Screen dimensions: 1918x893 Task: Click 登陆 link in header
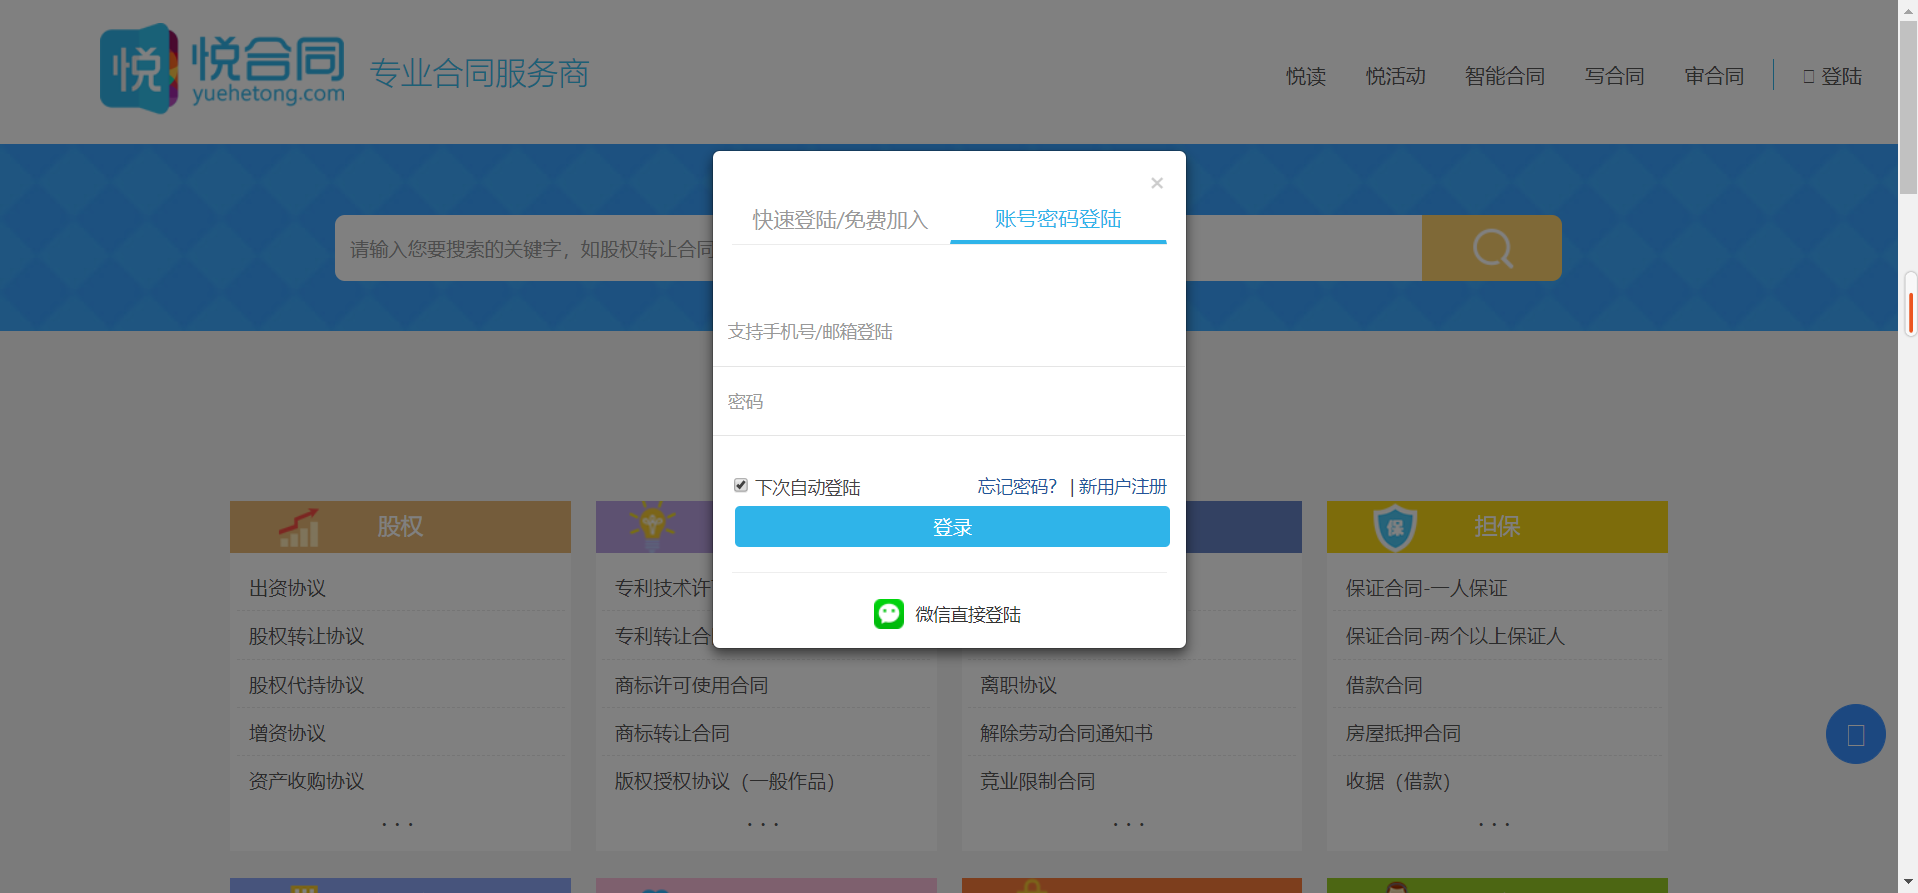(1833, 76)
